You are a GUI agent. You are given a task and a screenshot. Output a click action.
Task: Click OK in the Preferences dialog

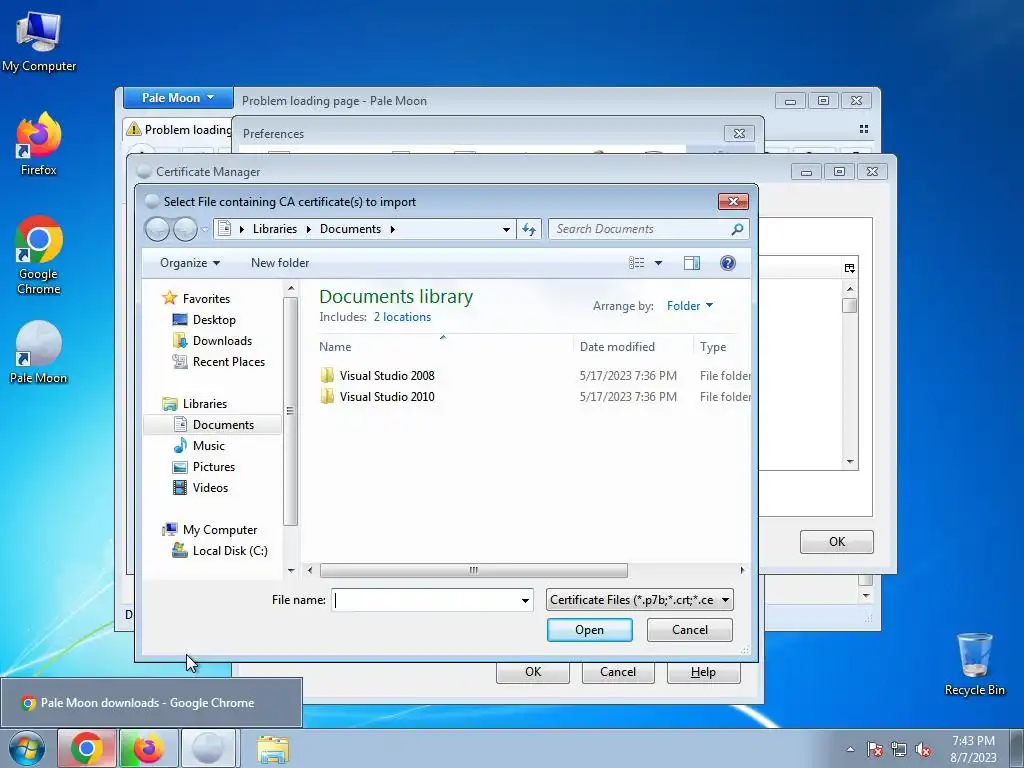[533, 672]
